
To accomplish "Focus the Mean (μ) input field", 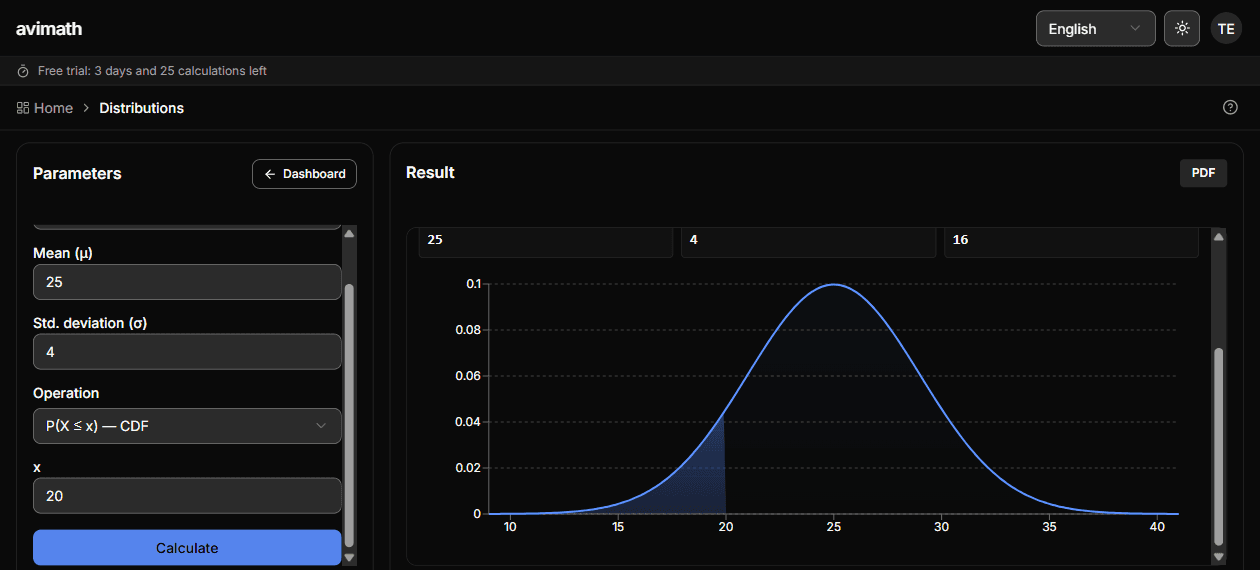I will tap(187, 282).
